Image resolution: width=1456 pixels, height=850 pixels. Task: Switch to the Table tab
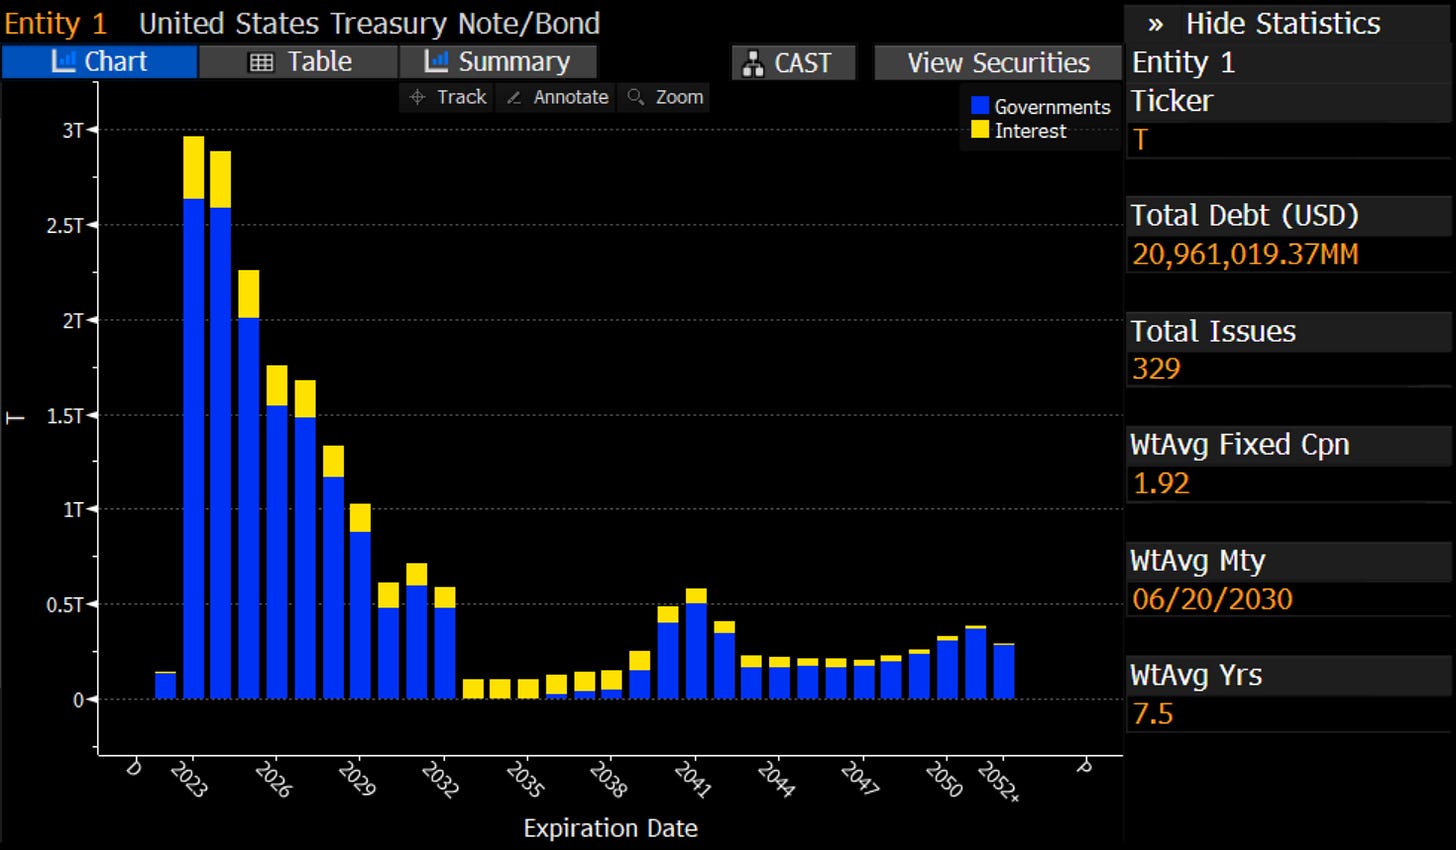(298, 62)
